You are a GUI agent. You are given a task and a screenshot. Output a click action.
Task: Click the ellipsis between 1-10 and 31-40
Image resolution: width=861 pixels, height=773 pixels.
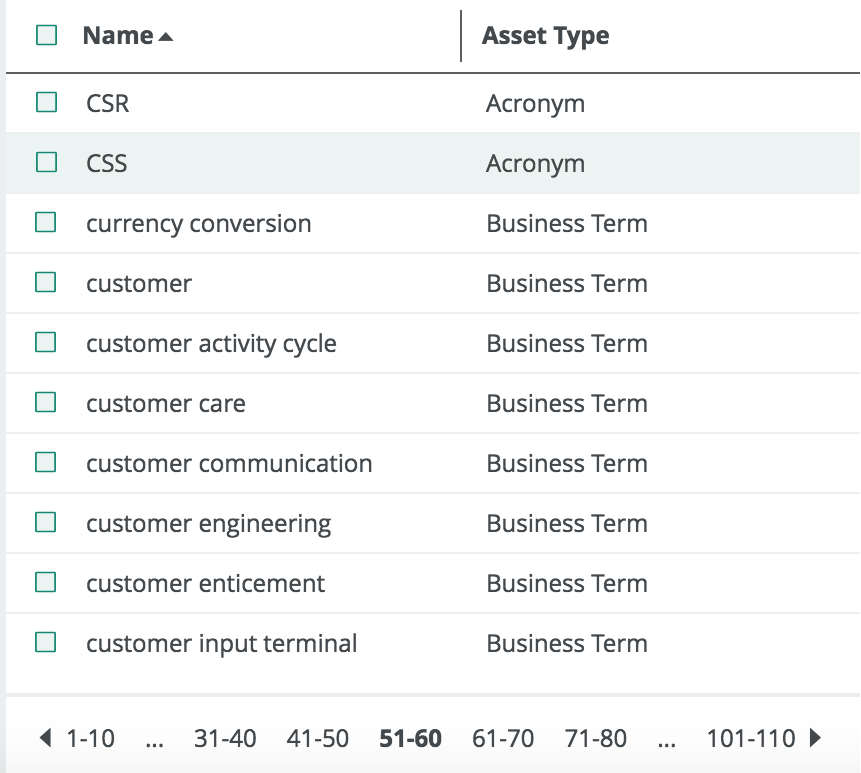point(155,738)
